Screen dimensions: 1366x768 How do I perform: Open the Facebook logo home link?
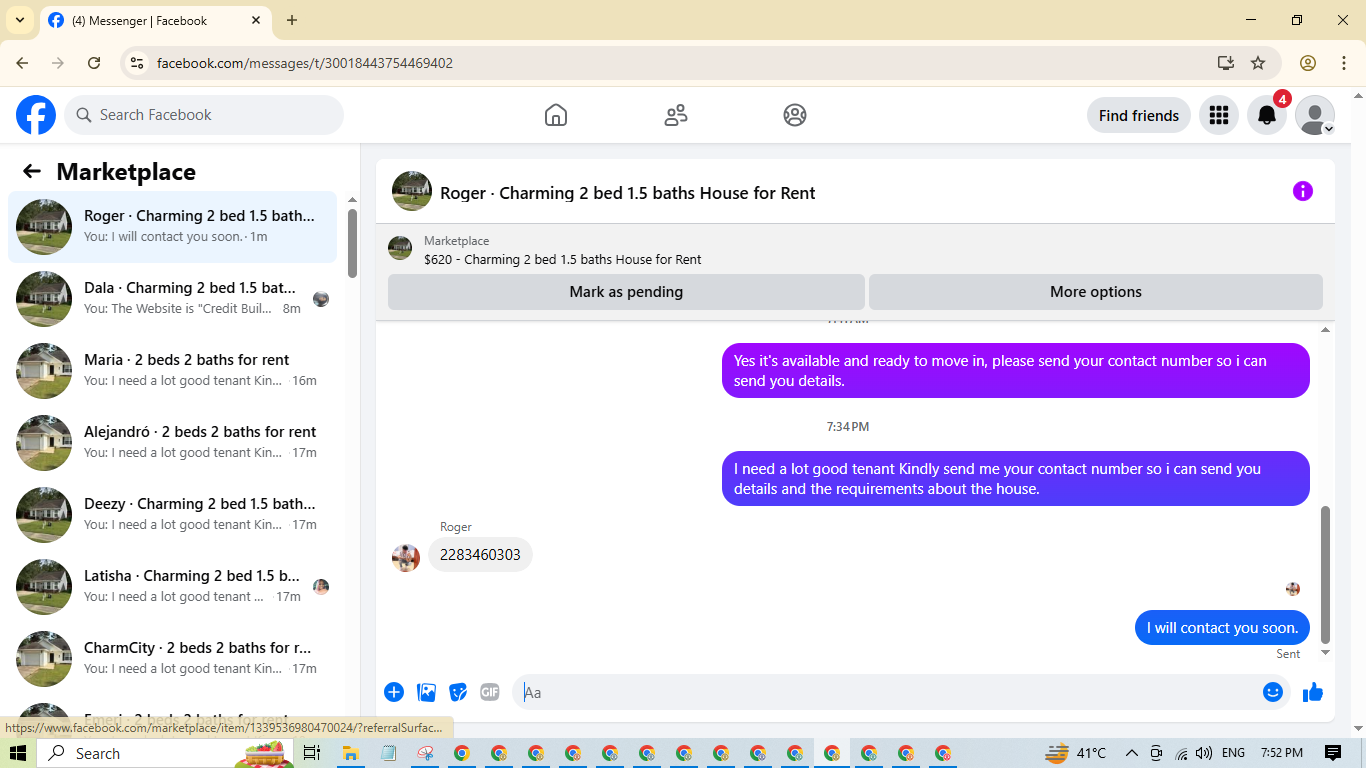36,115
